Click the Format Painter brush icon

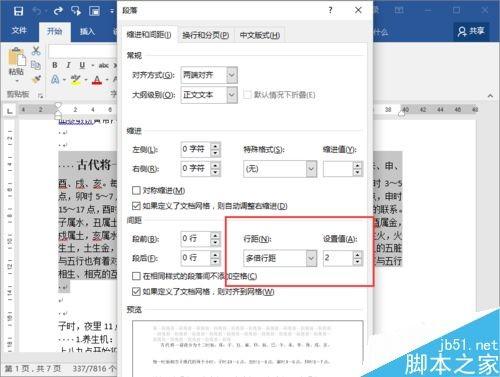(x=36, y=79)
